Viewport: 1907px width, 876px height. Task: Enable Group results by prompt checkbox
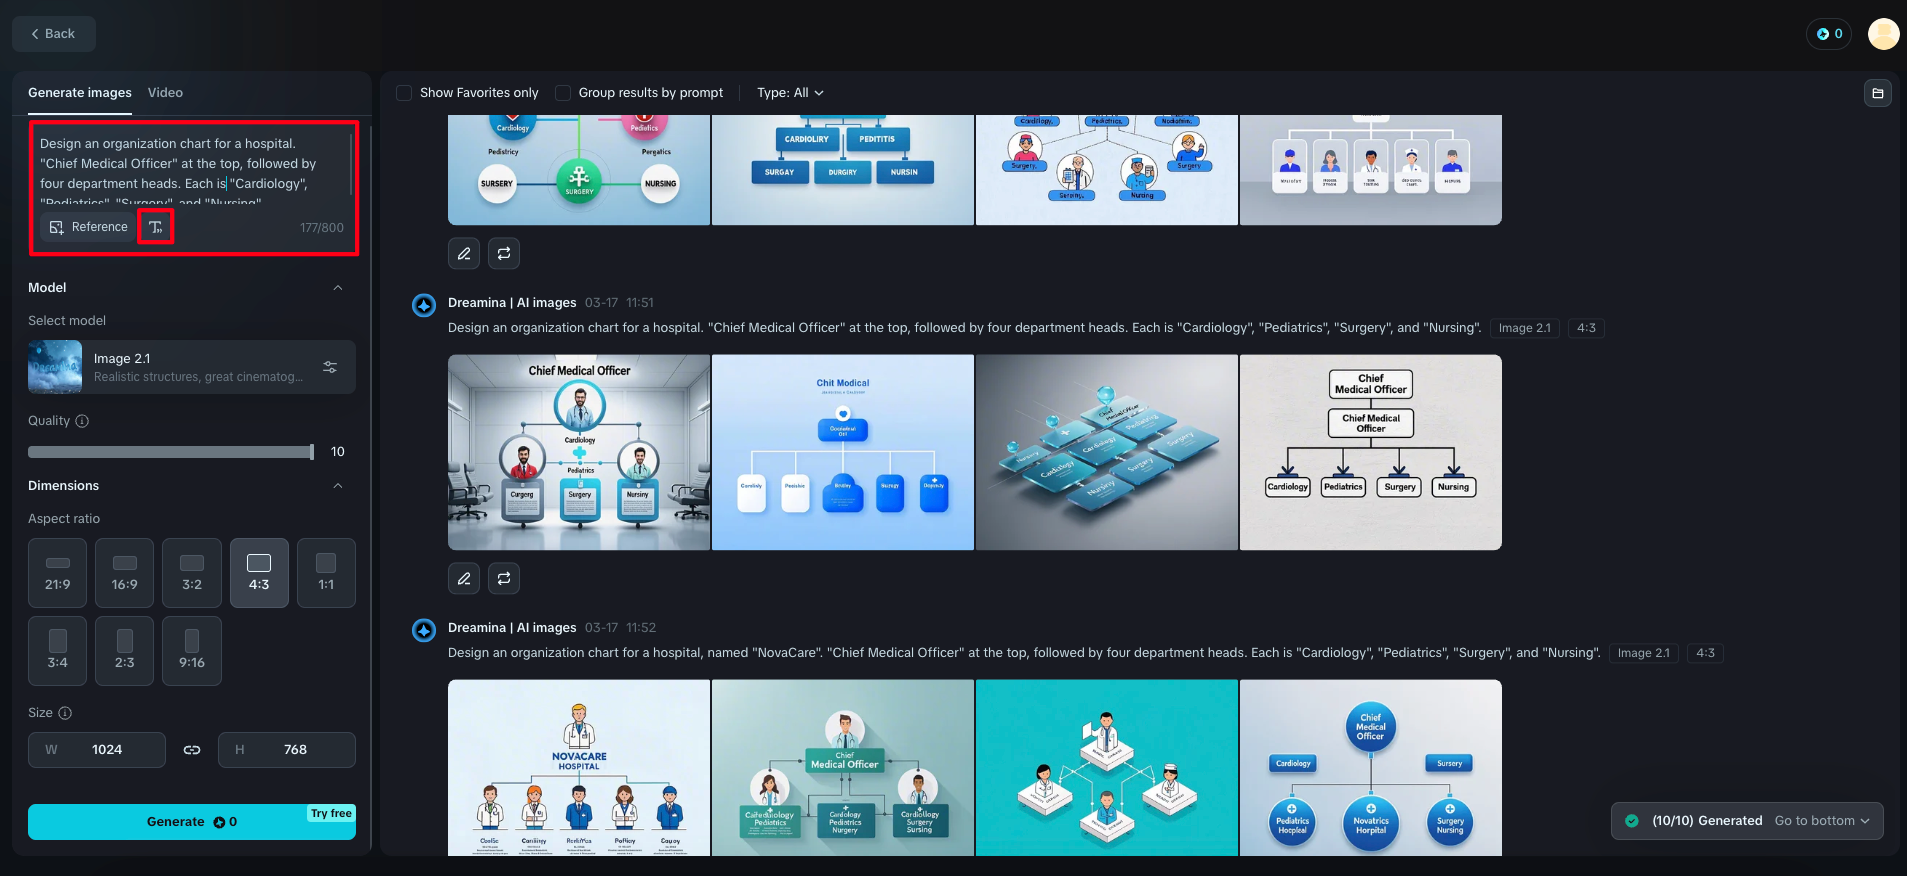pyautogui.click(x=563, y=93)
